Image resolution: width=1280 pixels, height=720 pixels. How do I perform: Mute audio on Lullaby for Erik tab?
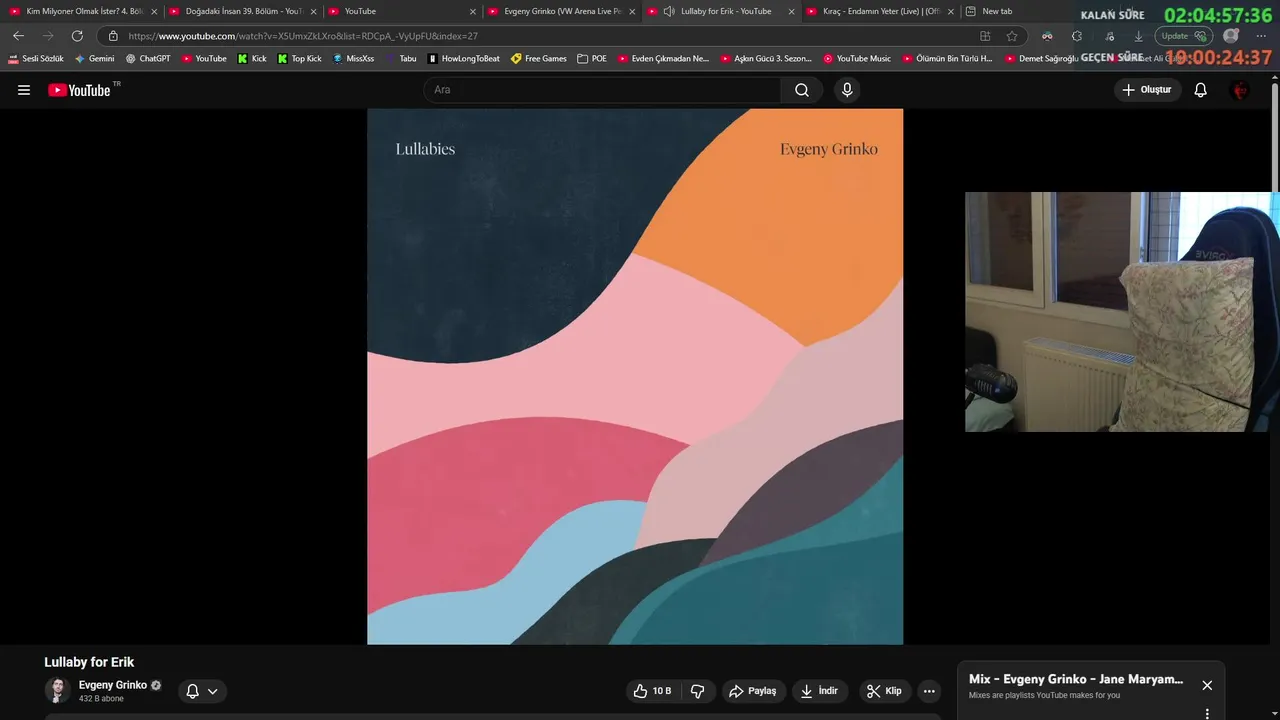point(669,11)
